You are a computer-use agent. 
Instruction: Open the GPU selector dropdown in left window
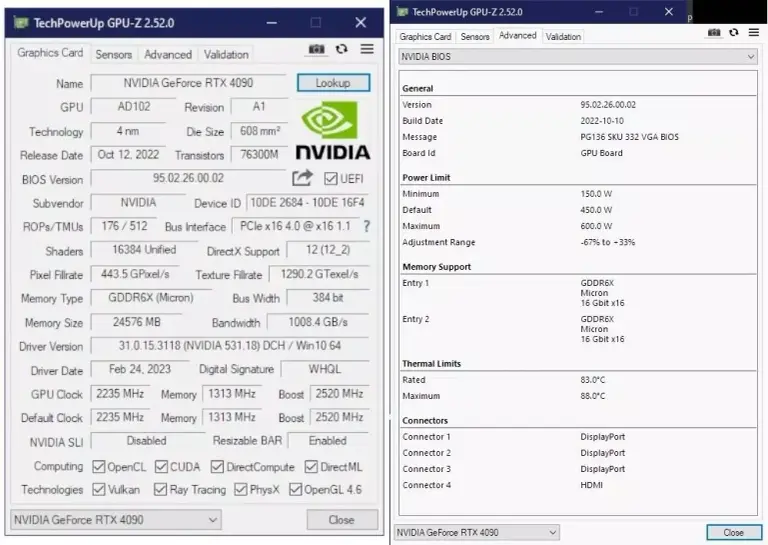click(x=116, y=520)
